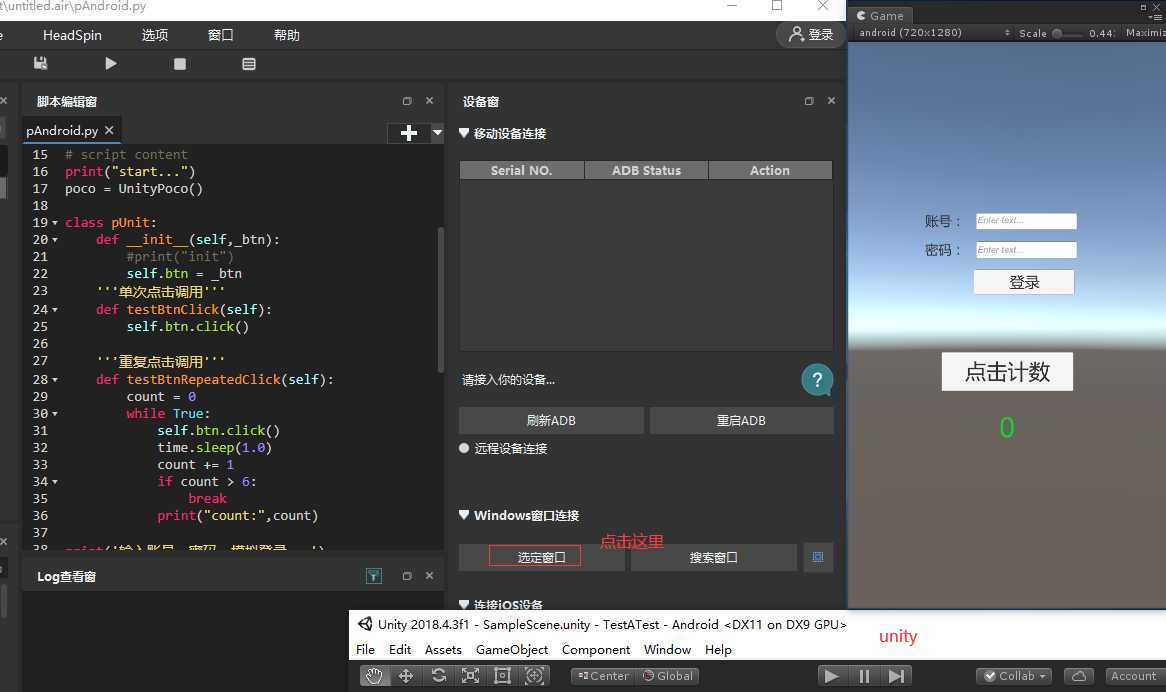The image size is (1166, 692).
Task: Toggle the Log查看窗 filter icon
Action: point(373,576)
